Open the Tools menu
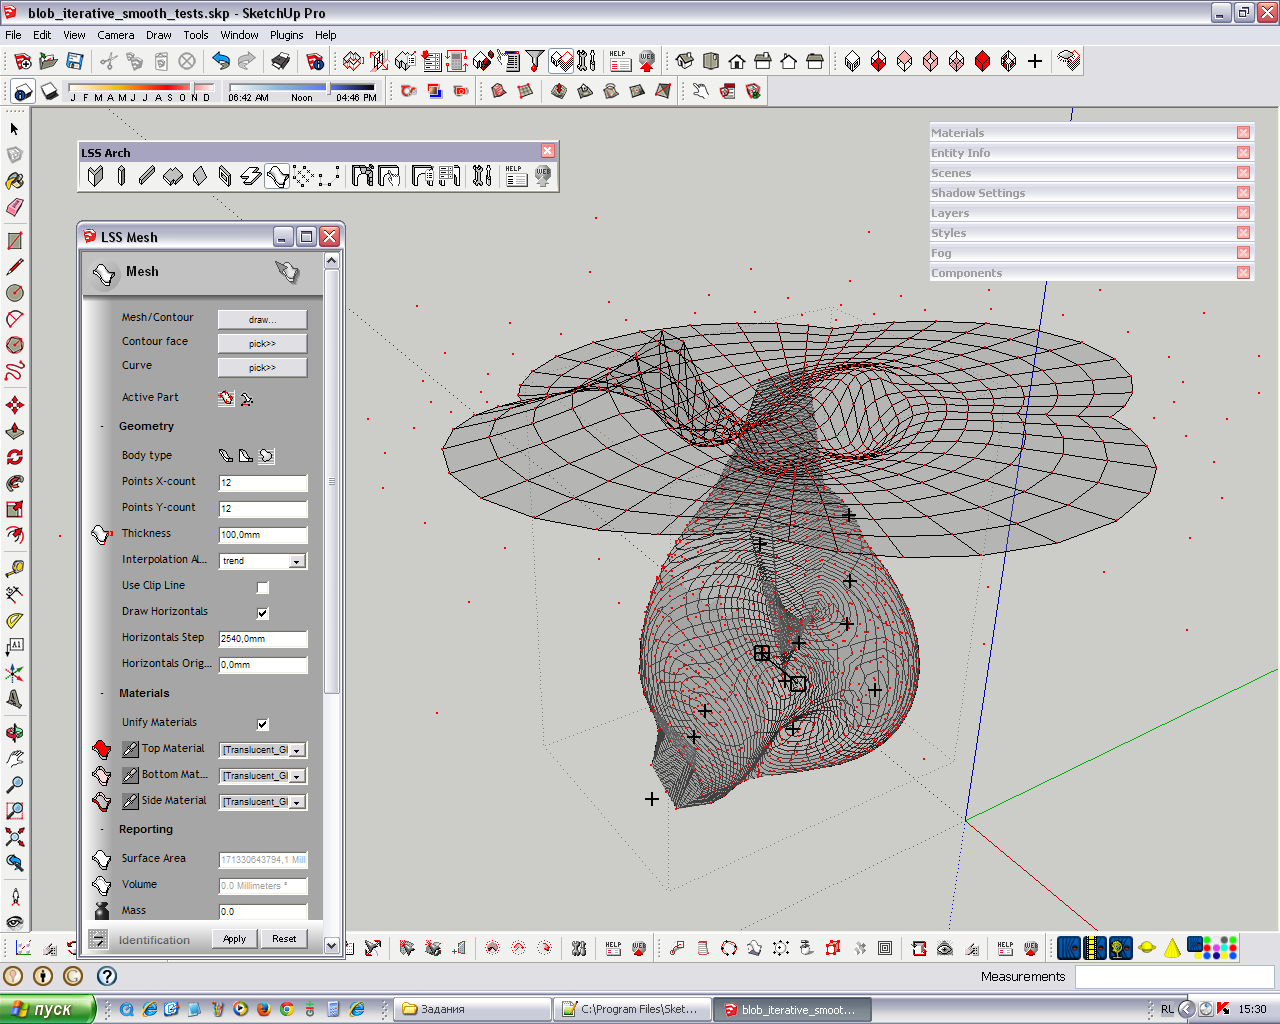The image size is (1280, 1024). click(196, 35)
